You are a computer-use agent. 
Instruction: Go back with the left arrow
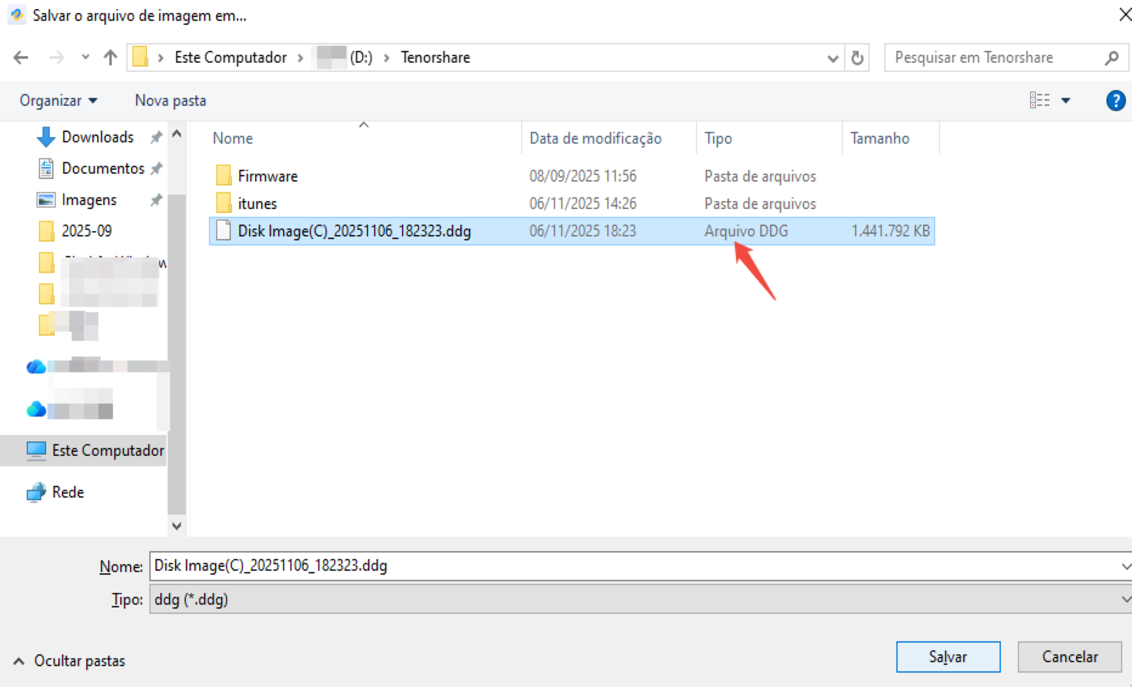point(21,58)
